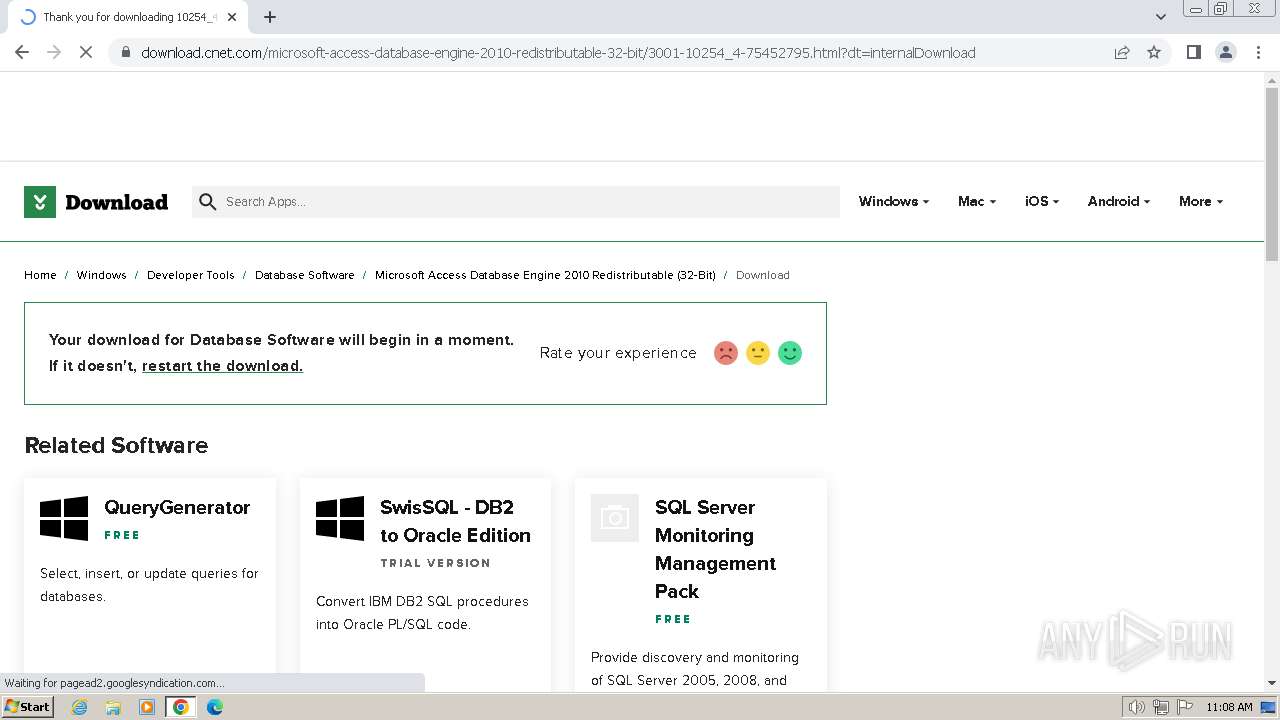
Task: Click restart the download link
Action: click(x=222, y=366)
